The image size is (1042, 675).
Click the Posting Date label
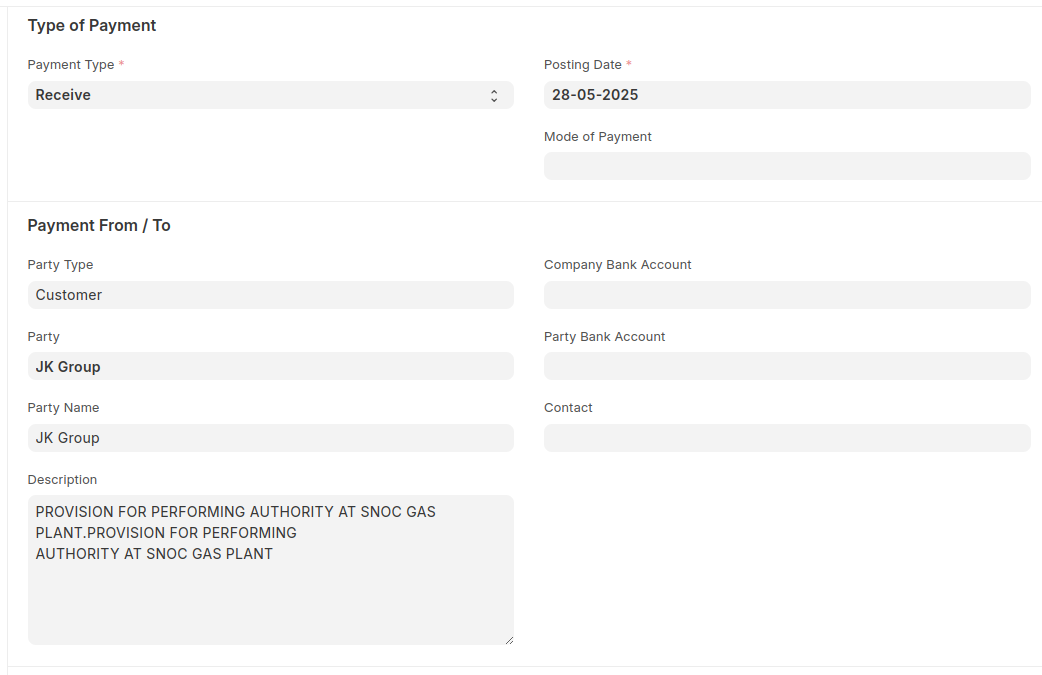(583, 65)
